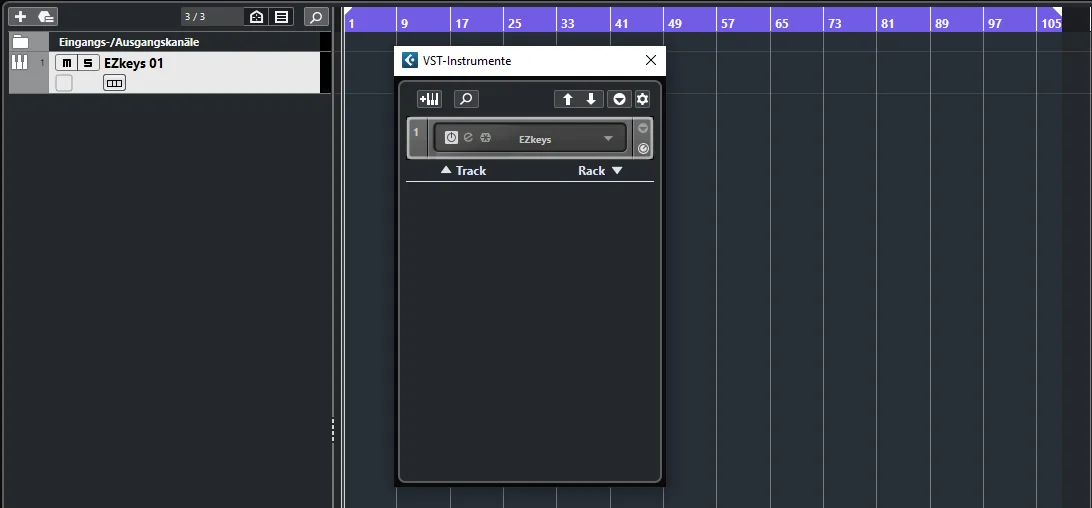
Task: Open the EZkeys instrument editor (e icon)
Action: pyautogui.click(x=468, y=138)
